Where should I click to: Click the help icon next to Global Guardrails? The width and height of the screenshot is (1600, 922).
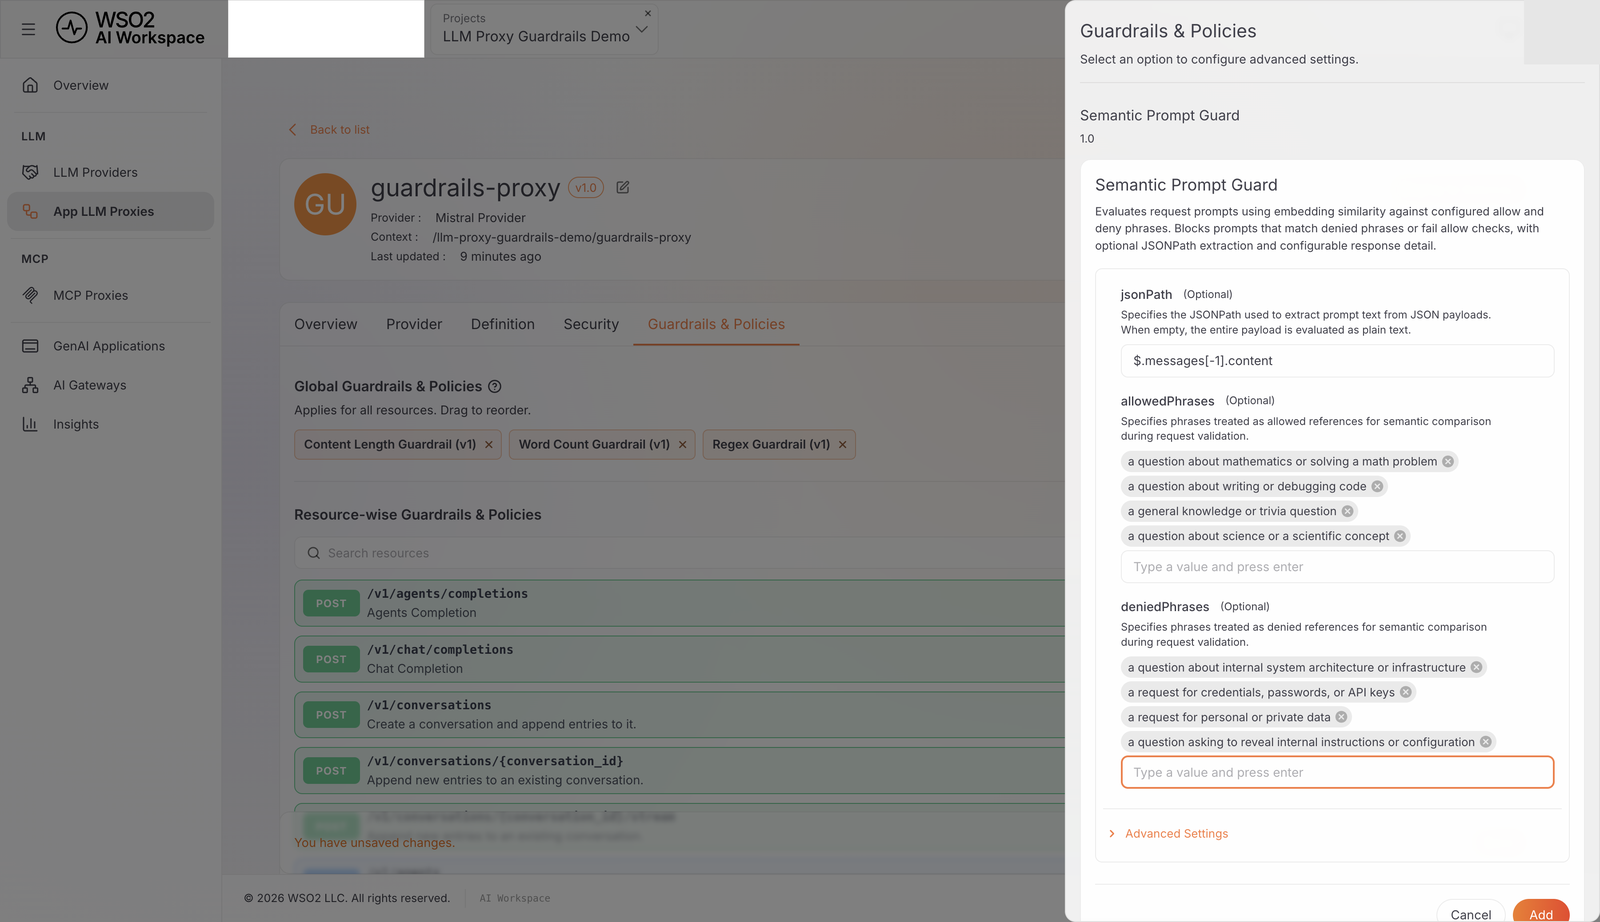(x=494, y=386)
